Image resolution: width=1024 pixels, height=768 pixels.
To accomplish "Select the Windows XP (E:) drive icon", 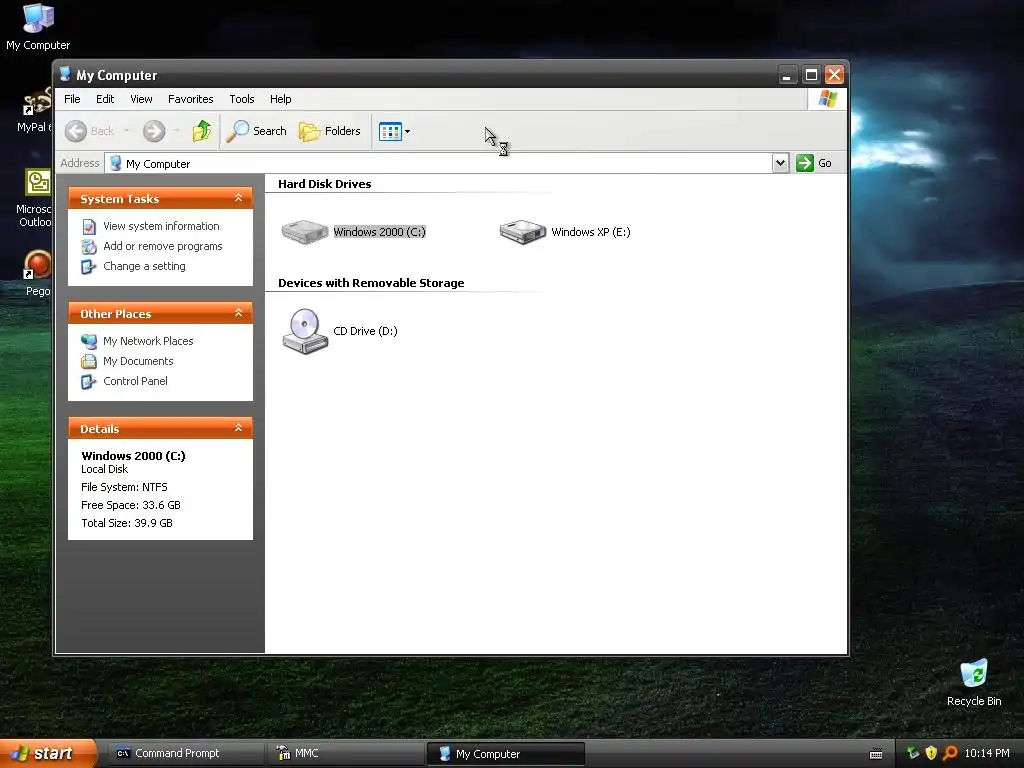I will (x=522, y=232).
